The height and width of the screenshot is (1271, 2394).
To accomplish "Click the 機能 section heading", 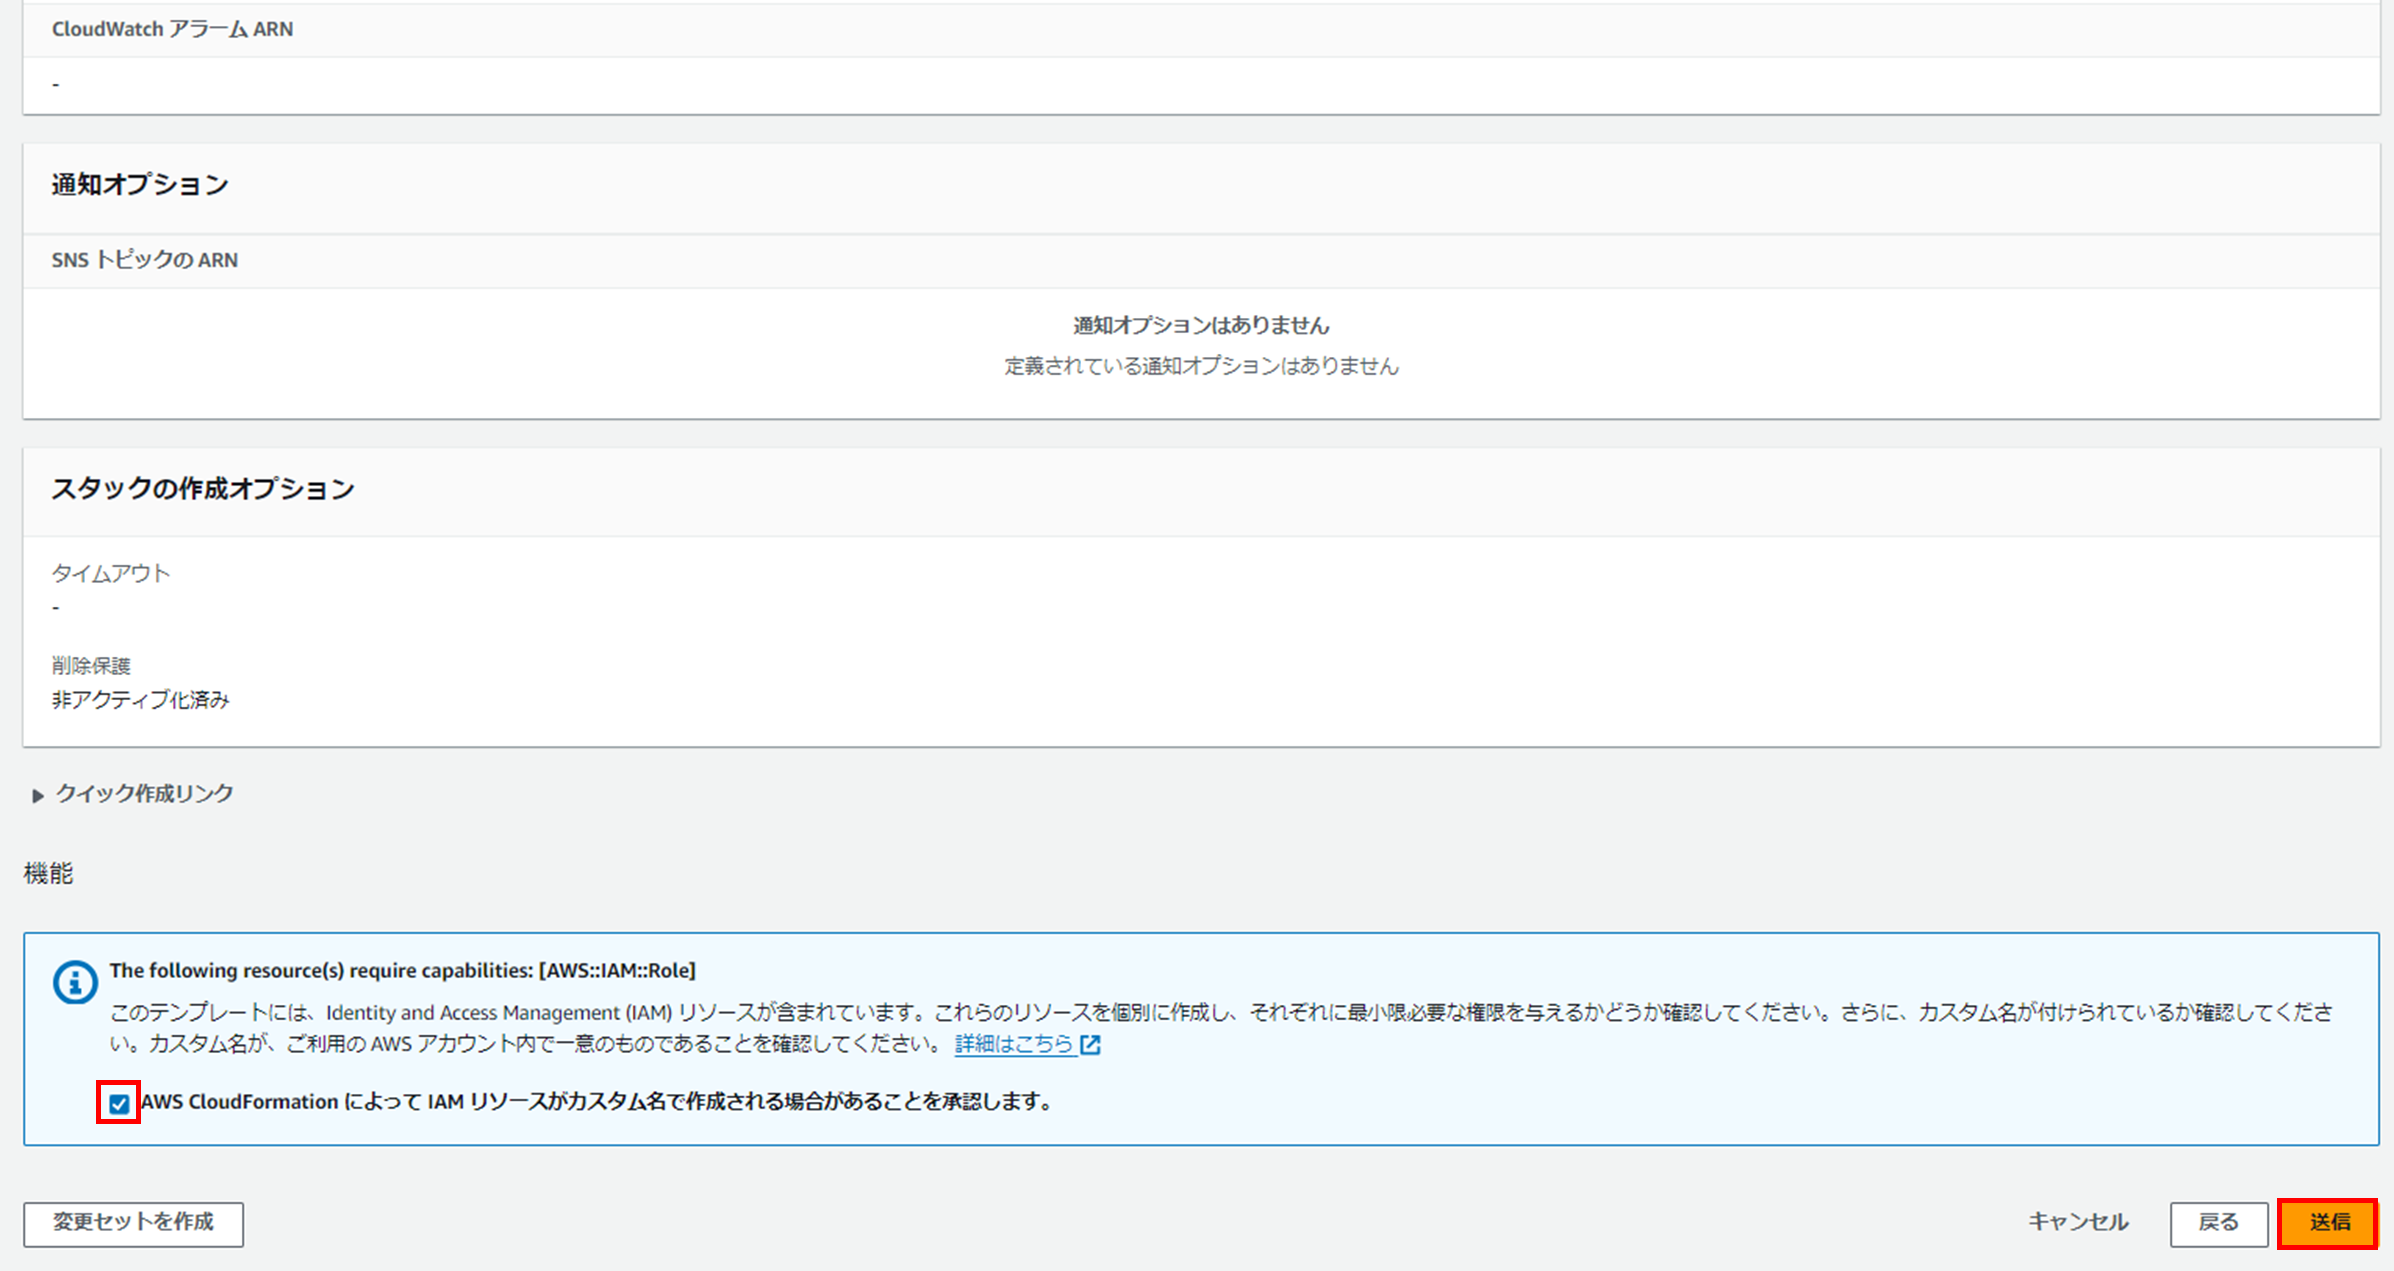I will (48, 873).
